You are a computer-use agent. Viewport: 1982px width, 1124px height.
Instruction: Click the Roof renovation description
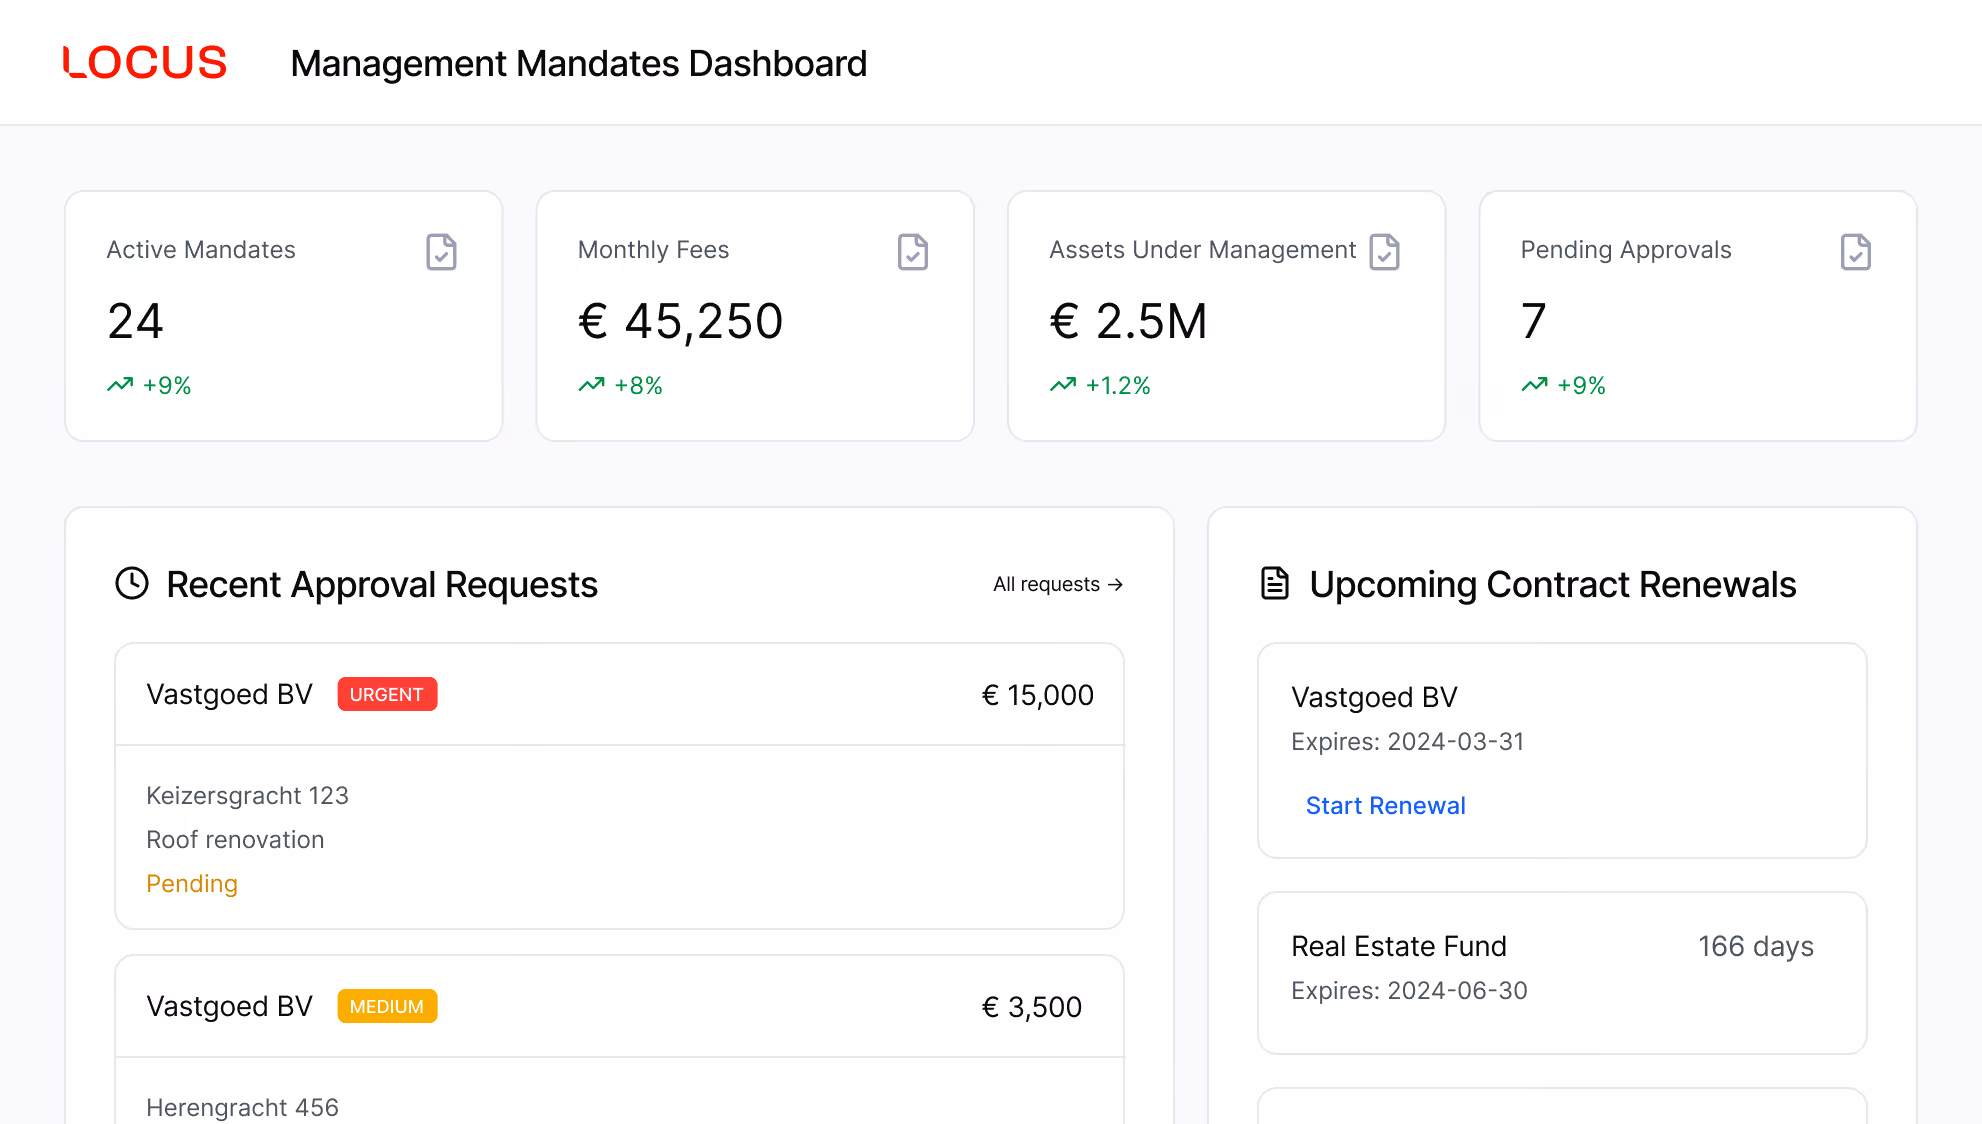tap(235, 840)
